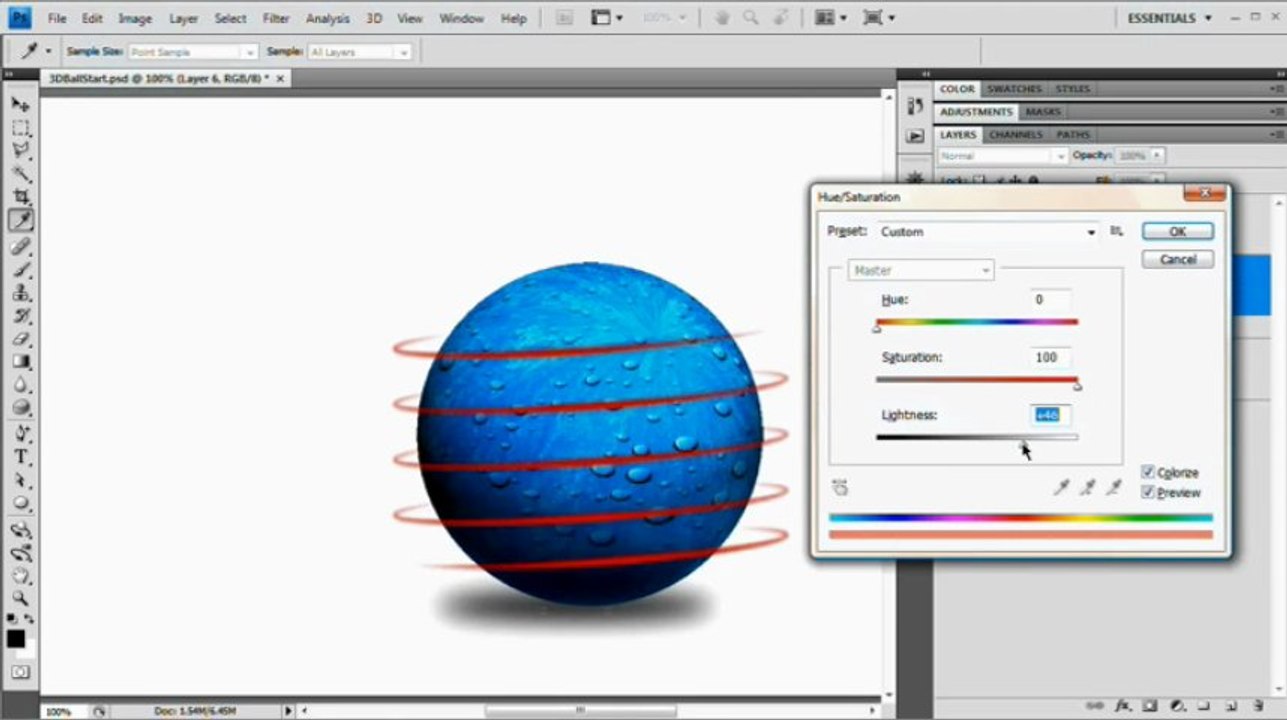Screen dimensions: 1287x720
Task: Select the Path Selection tool
Action: [x=20, y=480]
